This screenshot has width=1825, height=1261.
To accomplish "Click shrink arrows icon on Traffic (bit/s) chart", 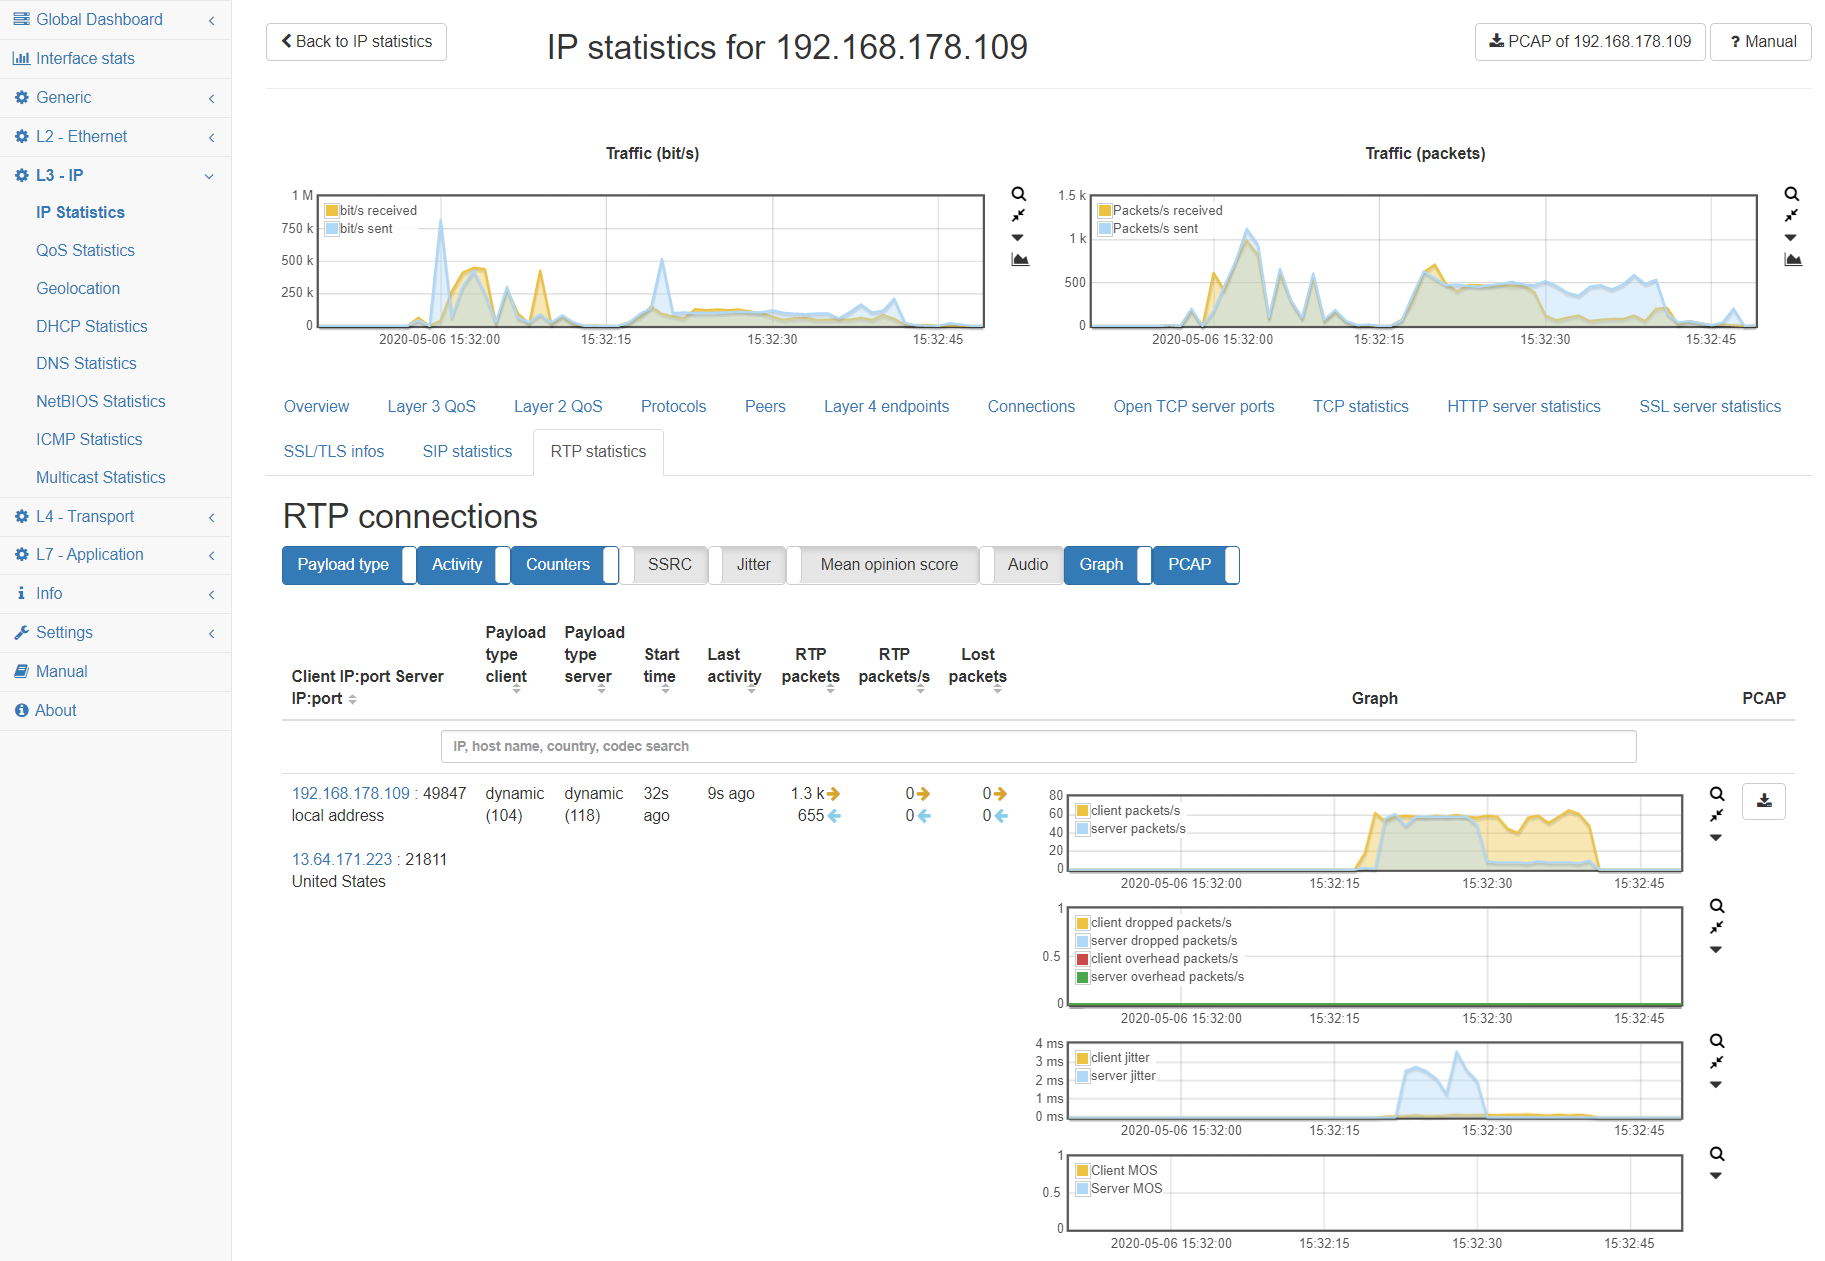I will (x=1018, y=216).
